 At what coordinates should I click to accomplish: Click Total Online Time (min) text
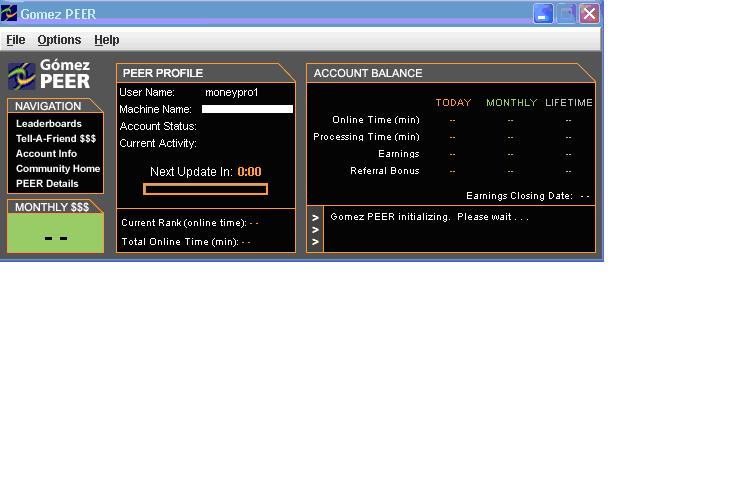coord(180,242)
